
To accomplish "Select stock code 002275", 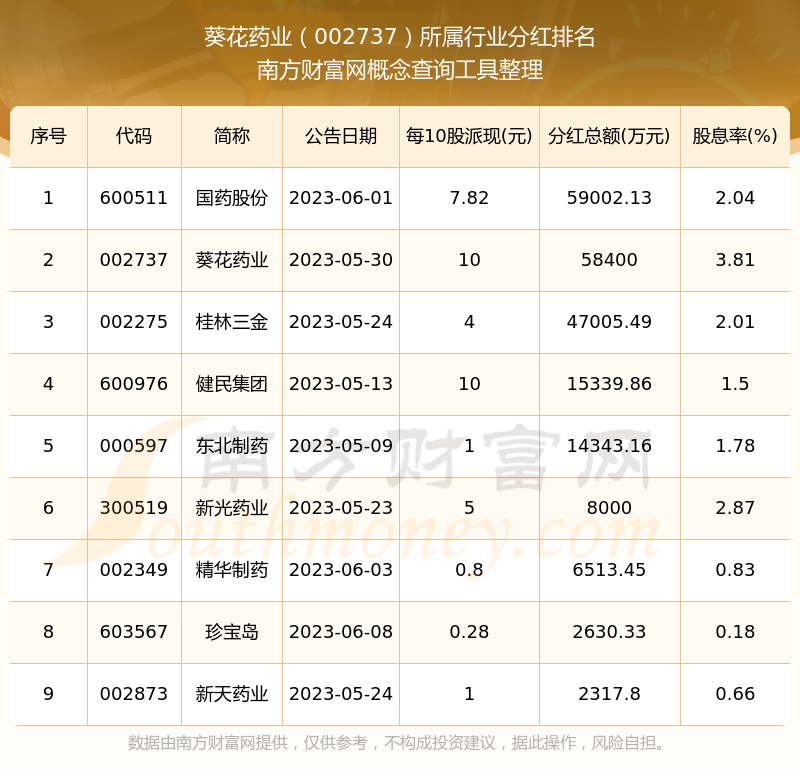I will click(x=134, y=322).
